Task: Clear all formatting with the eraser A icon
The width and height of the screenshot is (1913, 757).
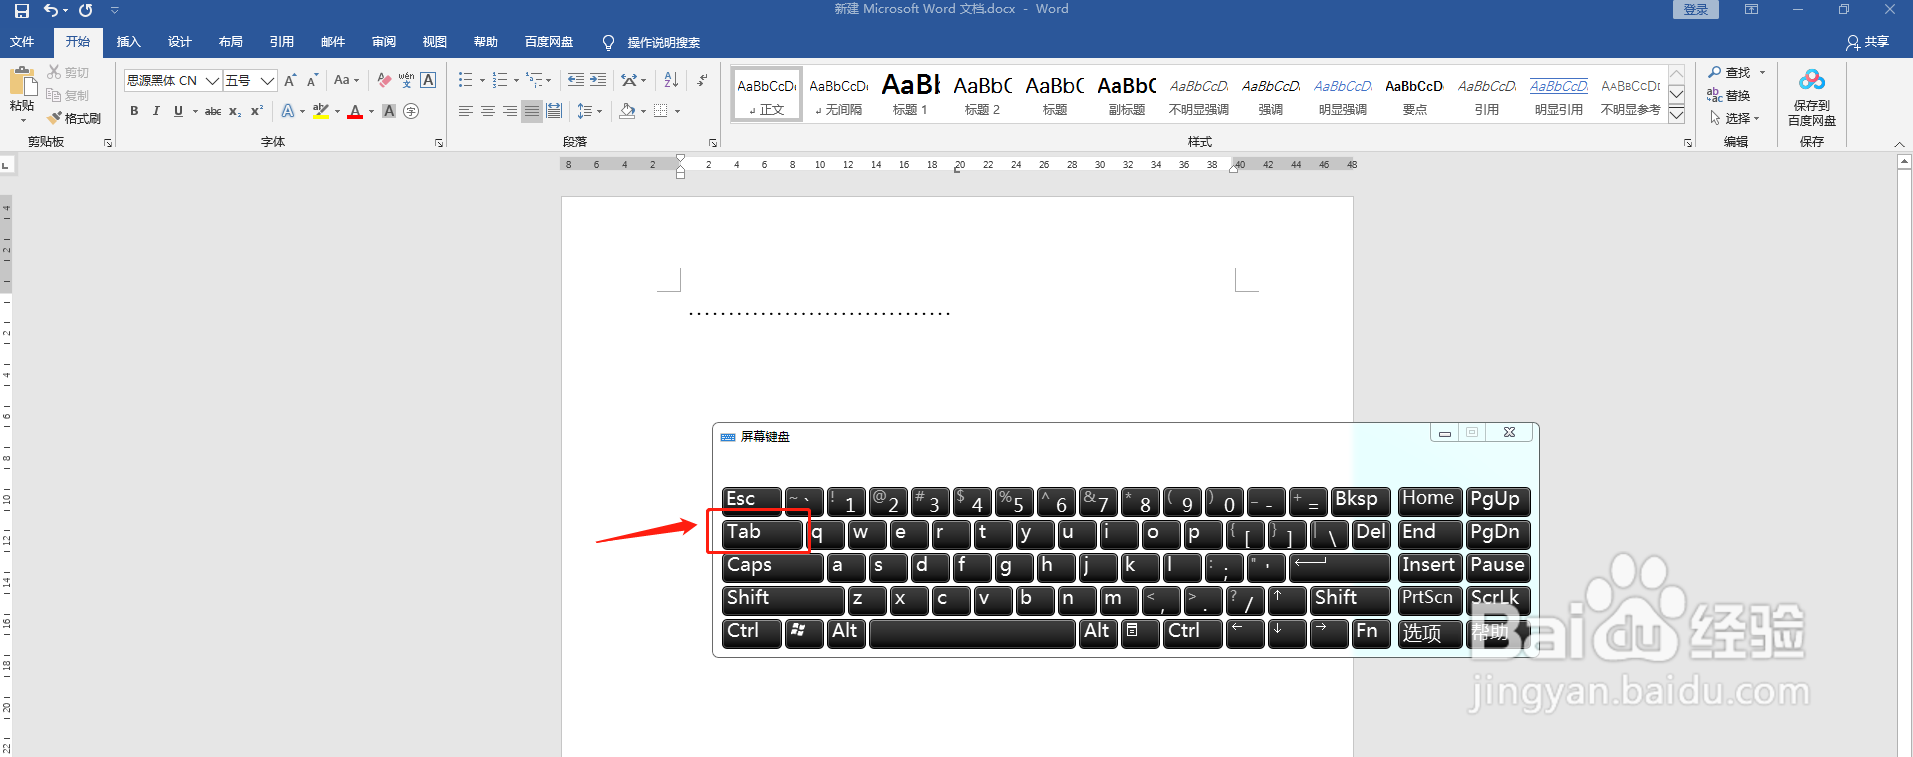Action: pos(384,80)
